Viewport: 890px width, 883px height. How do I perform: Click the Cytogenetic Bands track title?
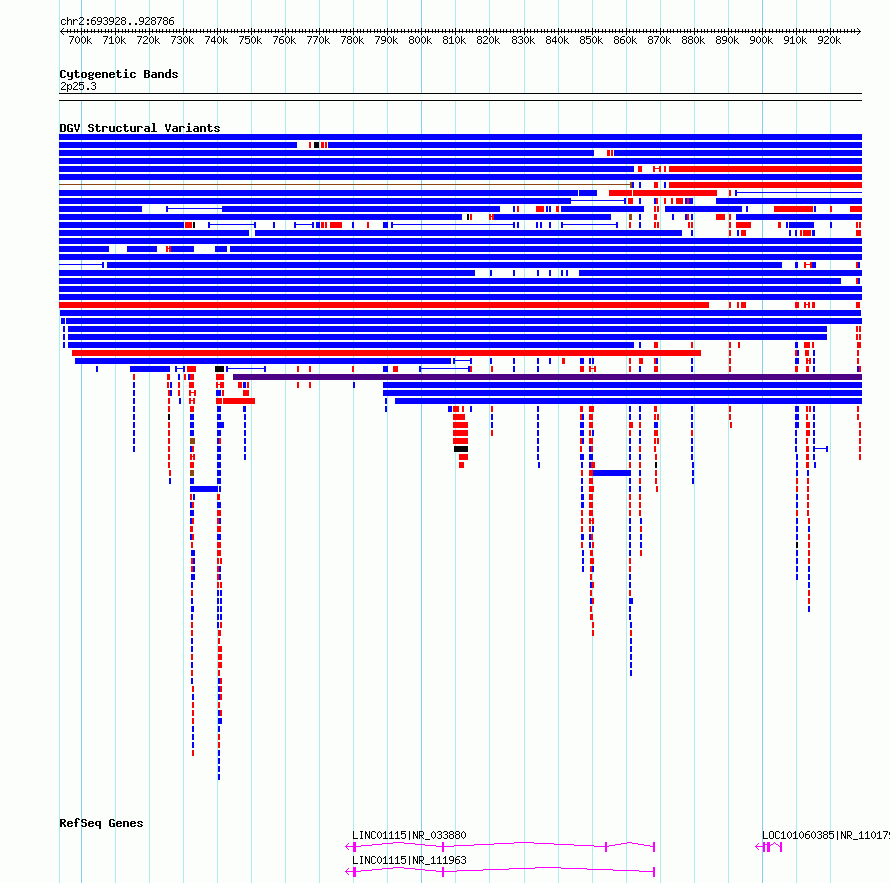coord(119,74)
